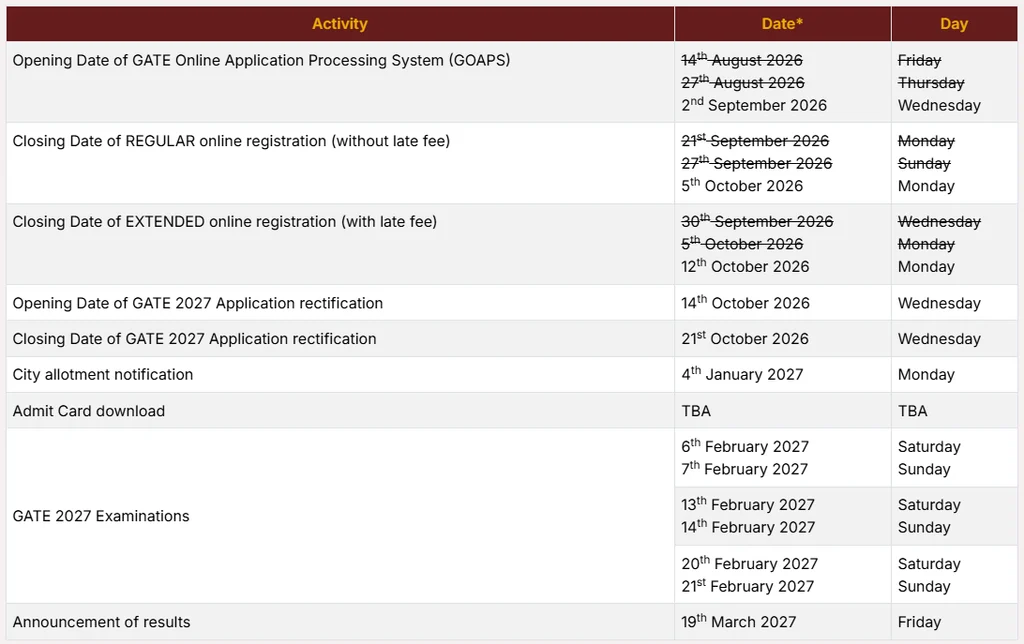Select the City allotment notification text
1024x644 pixels.
pyautogui.click(x=103, y=374)
